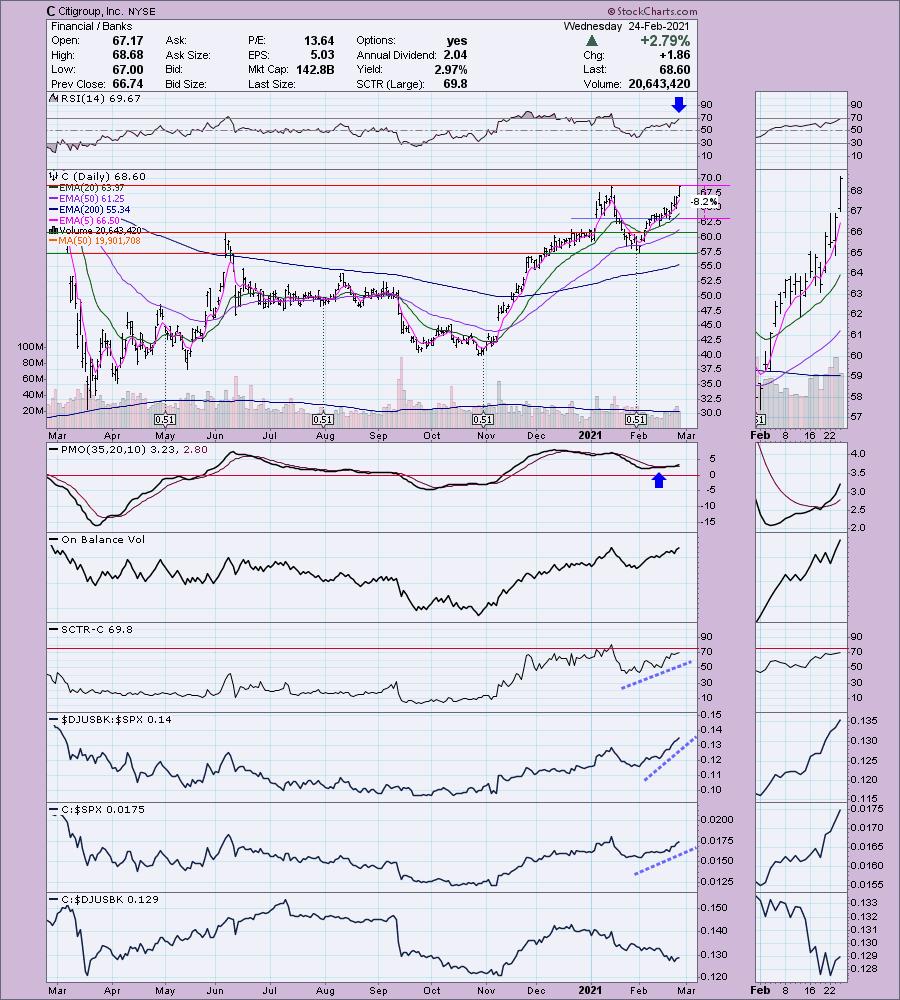Click the SCTR-C 69.8 panel label

pyautogui.click(x=97, y=629)
